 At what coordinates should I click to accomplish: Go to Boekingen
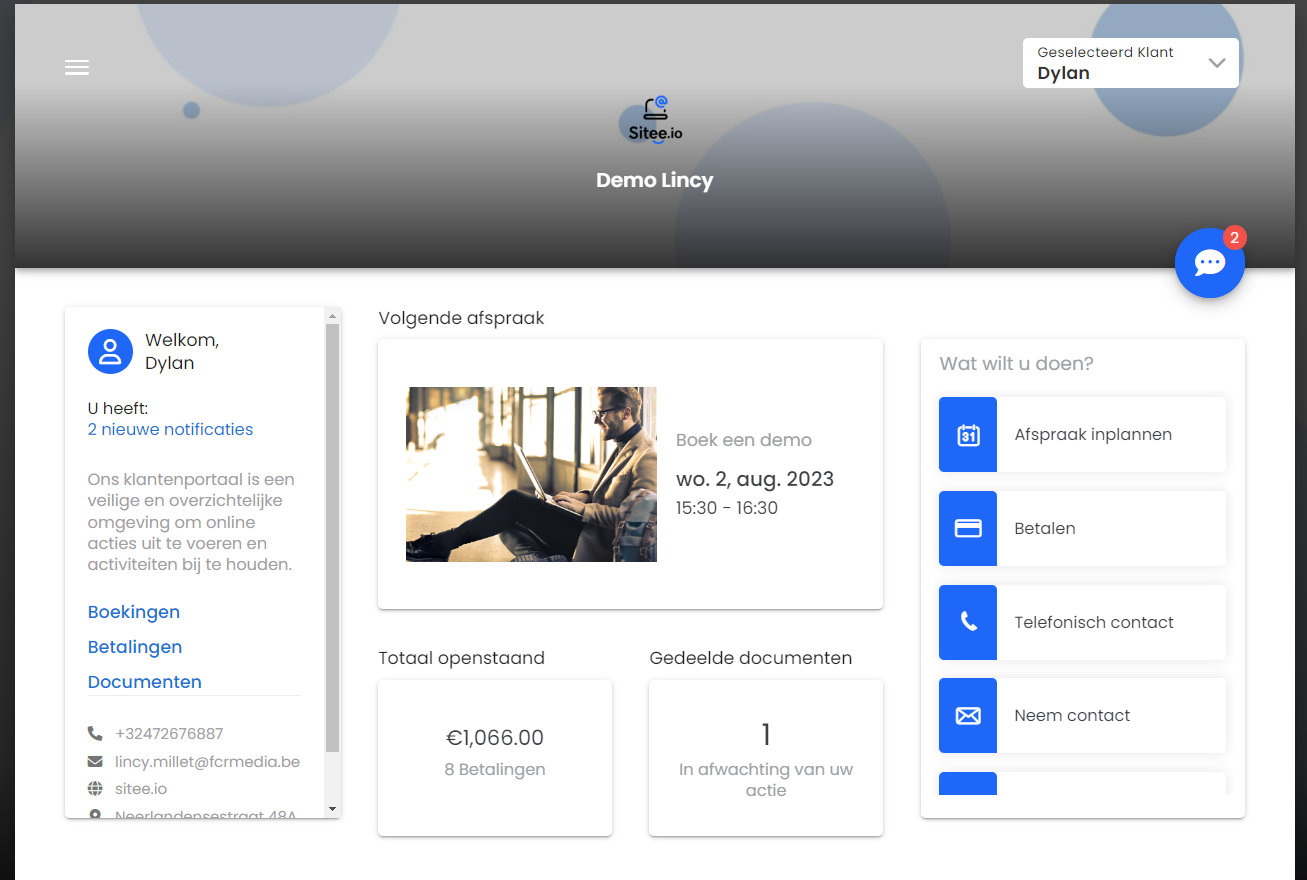pyautogui.click(x=134, y=612)
